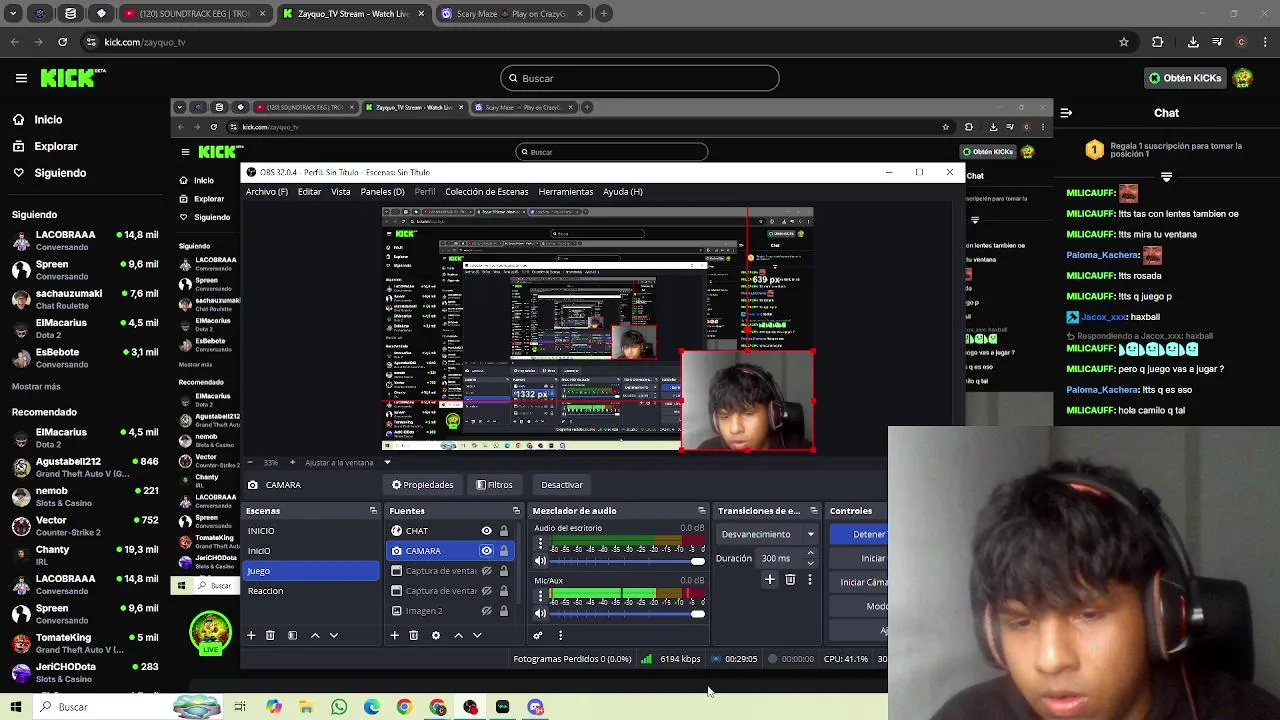1280x720 pixels.
Task: Open Mic/Aux options dots menu
Action: coord(541,597)
